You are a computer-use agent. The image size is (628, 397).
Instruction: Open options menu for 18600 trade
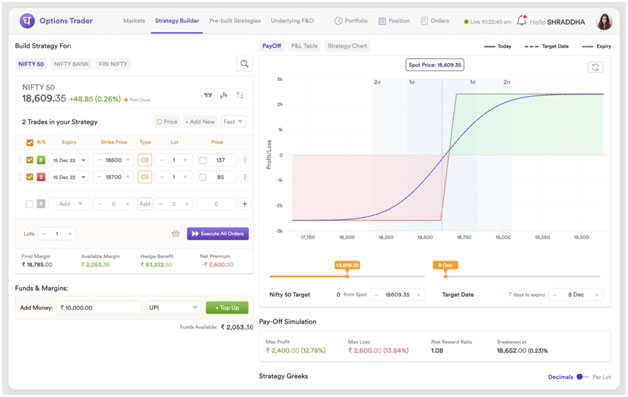245,160
